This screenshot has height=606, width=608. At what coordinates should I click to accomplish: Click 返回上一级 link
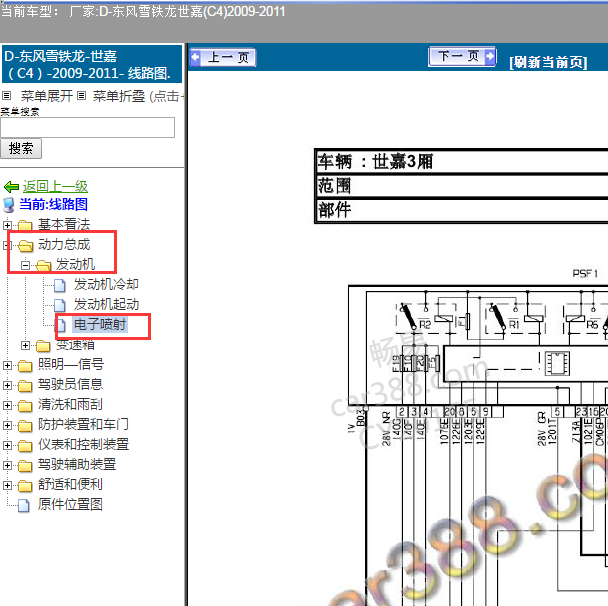(x=55, y=186)
